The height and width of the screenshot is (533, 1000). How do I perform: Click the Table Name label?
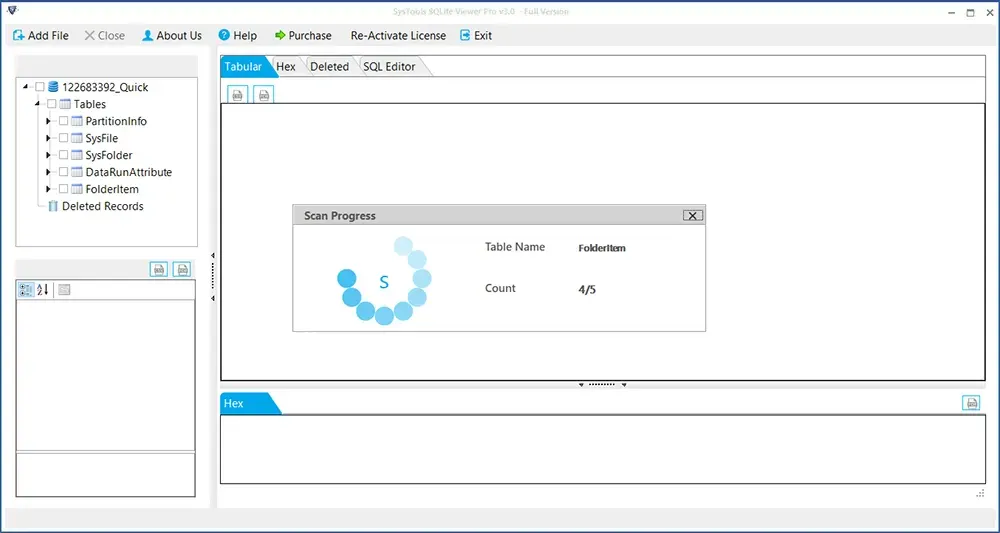click(x=515, y=247)
